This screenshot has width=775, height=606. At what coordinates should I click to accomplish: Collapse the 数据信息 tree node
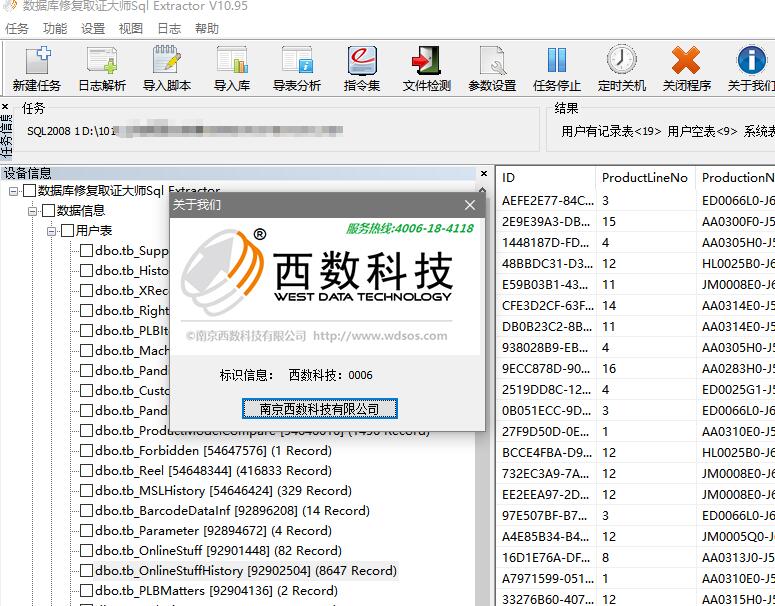pos(32,211)
